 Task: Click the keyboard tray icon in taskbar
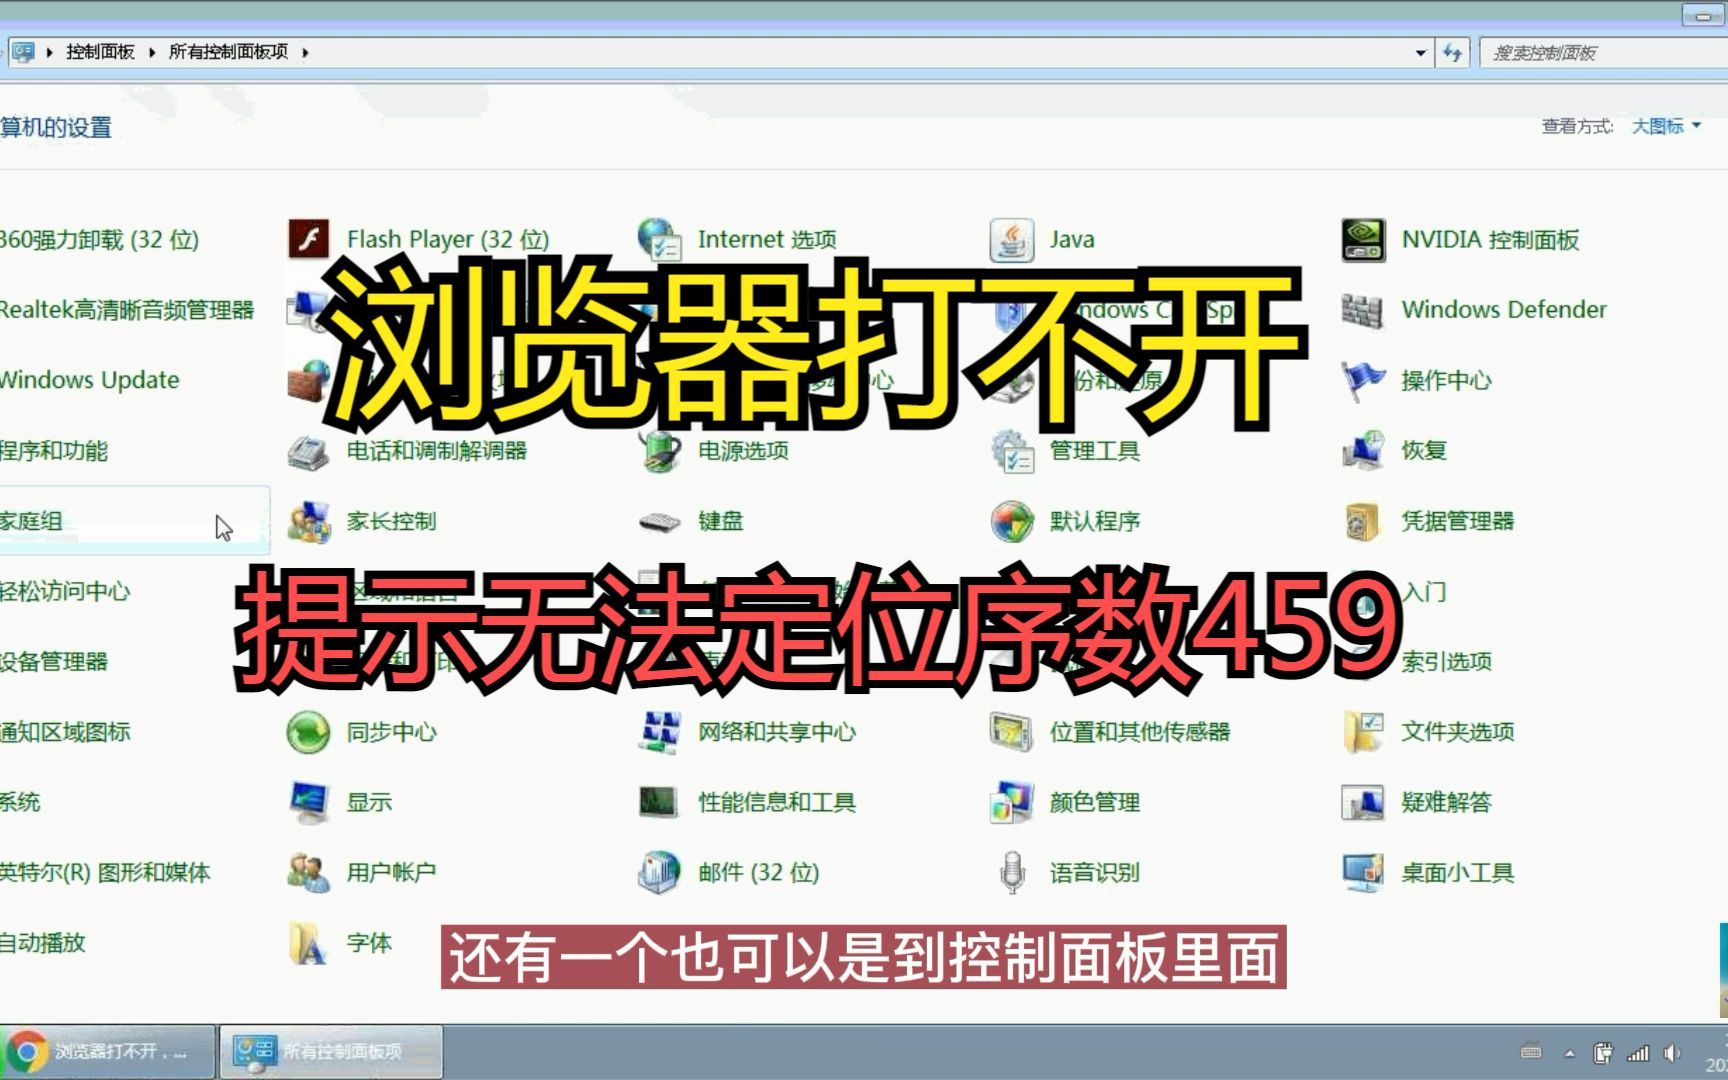1530,1052
